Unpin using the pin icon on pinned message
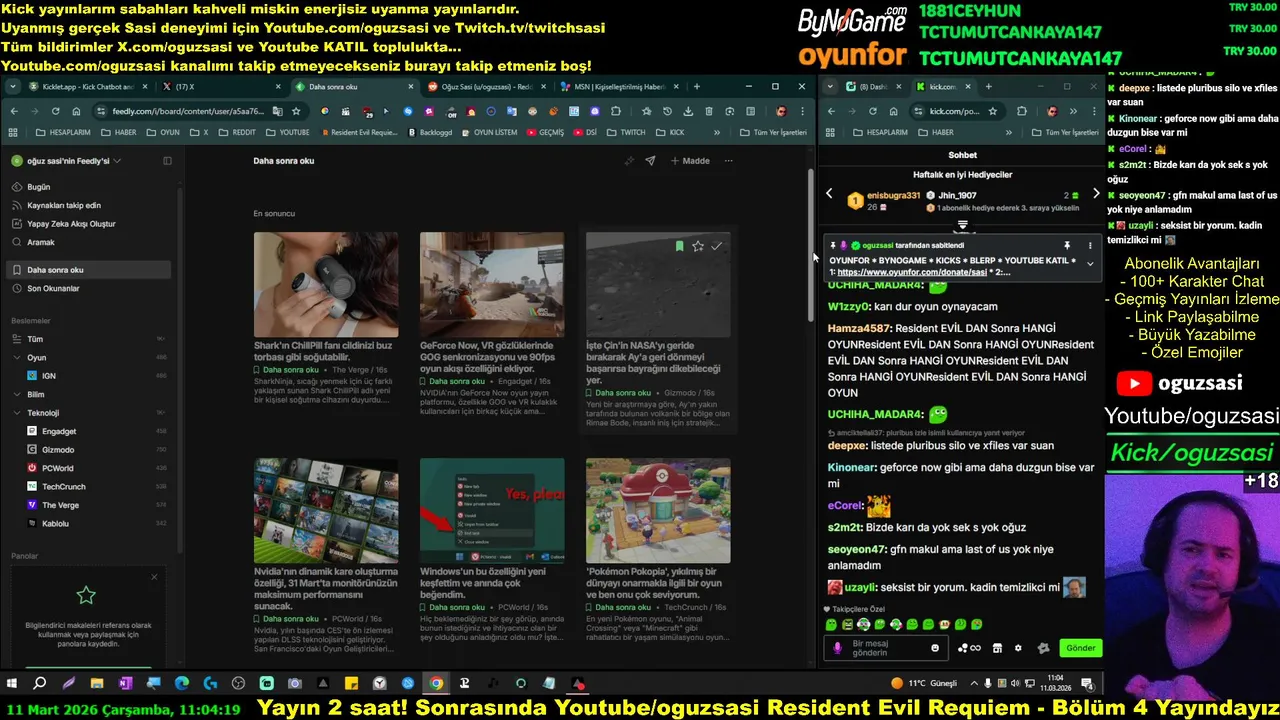 coord(1067,246)
